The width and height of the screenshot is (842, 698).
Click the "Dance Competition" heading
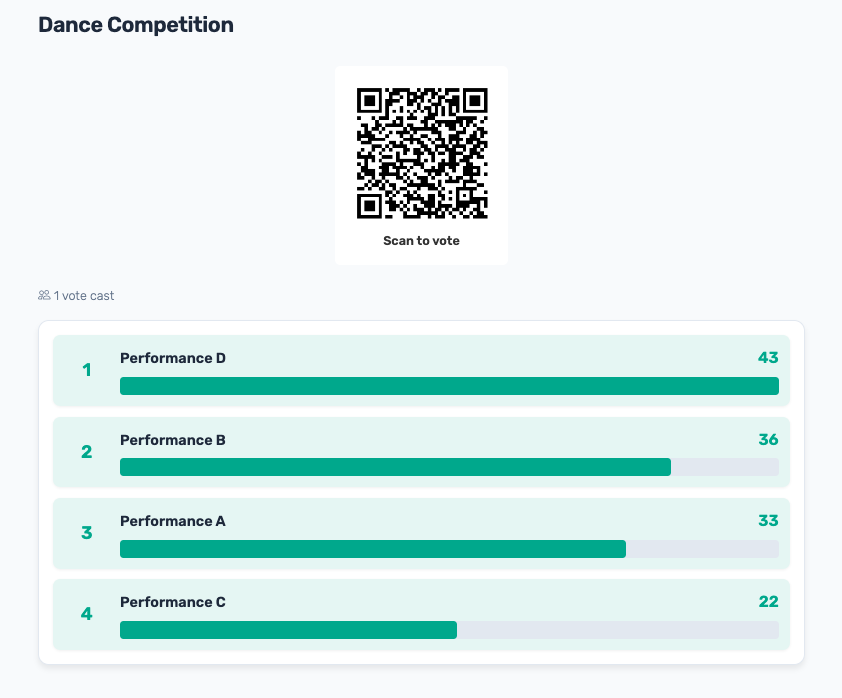(x=136, y=25)
